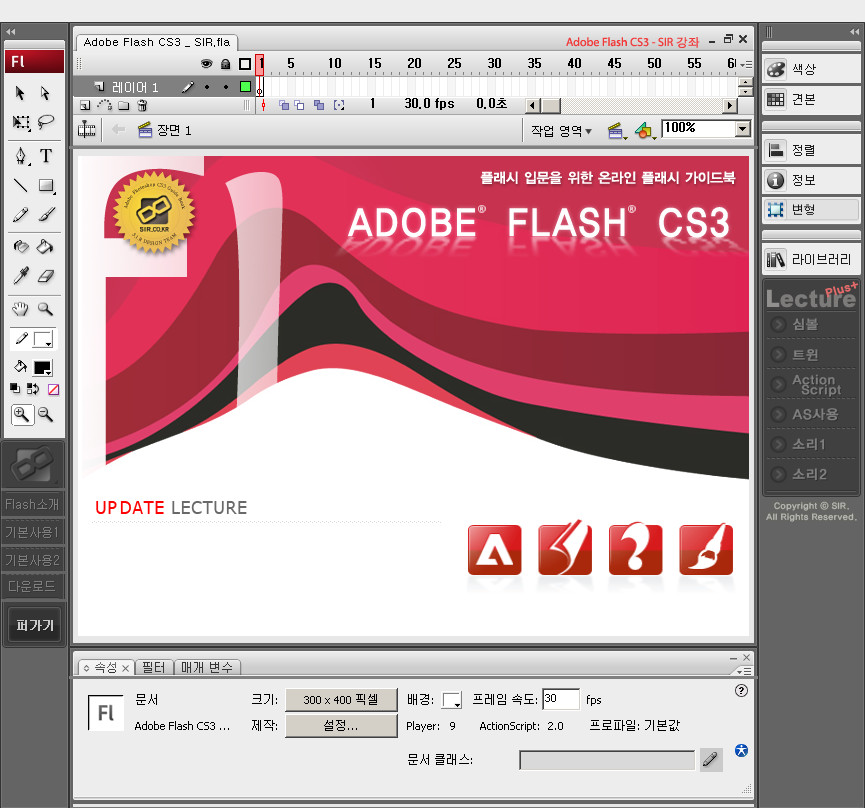Open the timeline frame view options menu
This screenshot has width=865, height=808.
coord(746,65)
